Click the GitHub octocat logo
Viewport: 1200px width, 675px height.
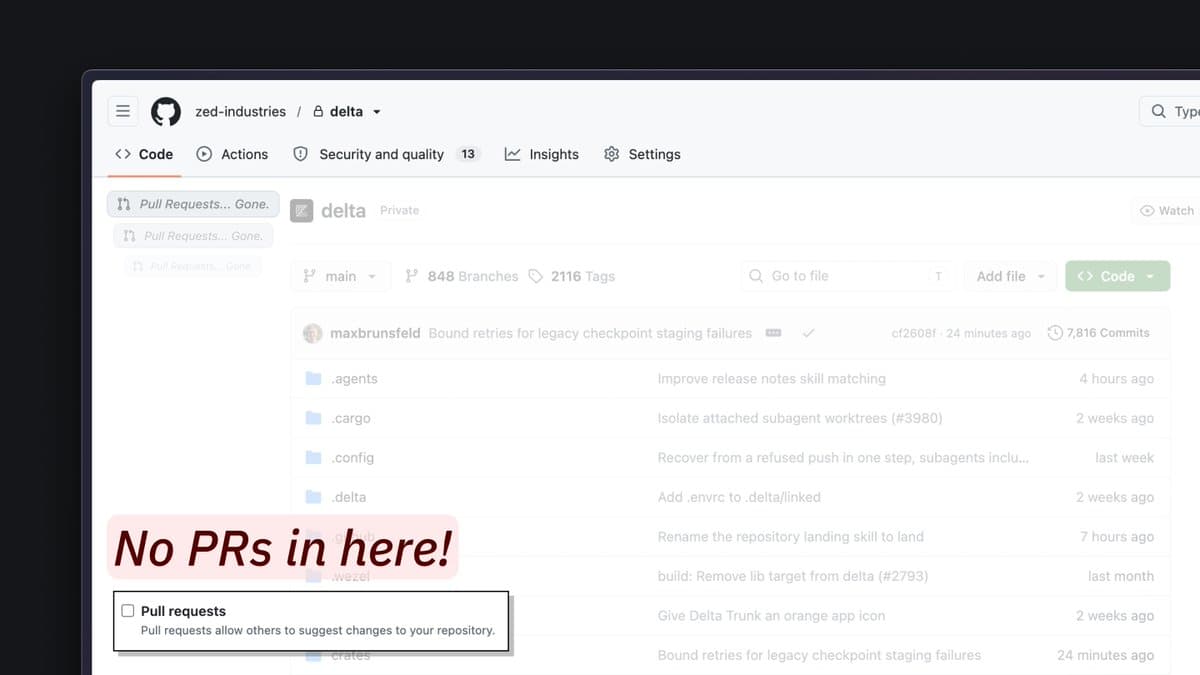pyautogui.click(x=166, y=111)
